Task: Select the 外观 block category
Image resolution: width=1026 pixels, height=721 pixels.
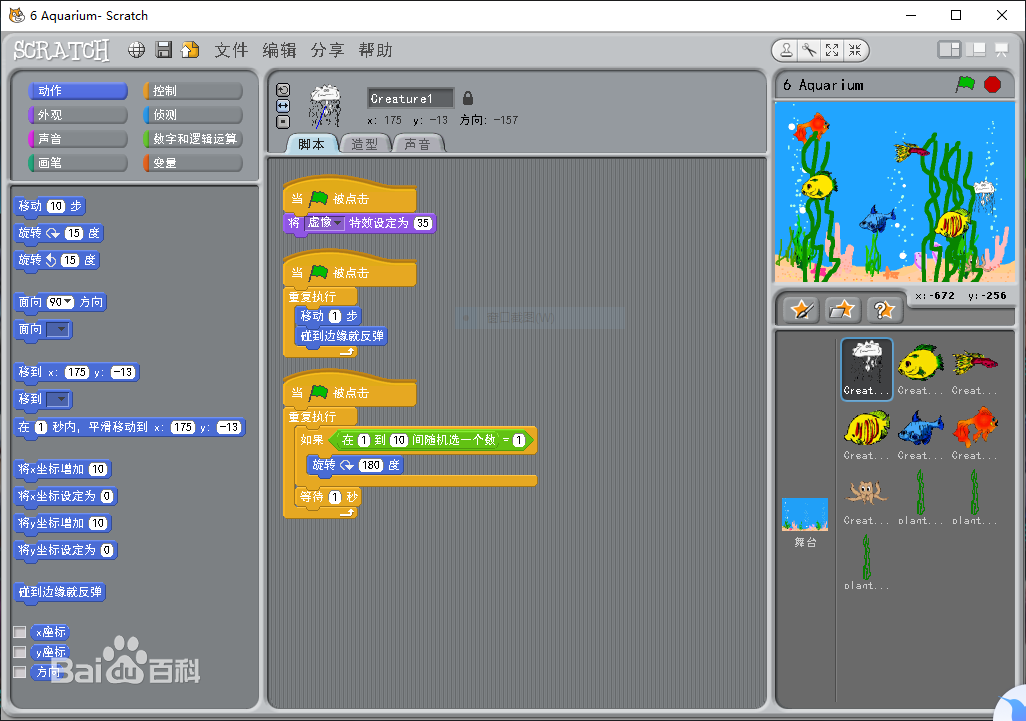Action: (78, 115)
